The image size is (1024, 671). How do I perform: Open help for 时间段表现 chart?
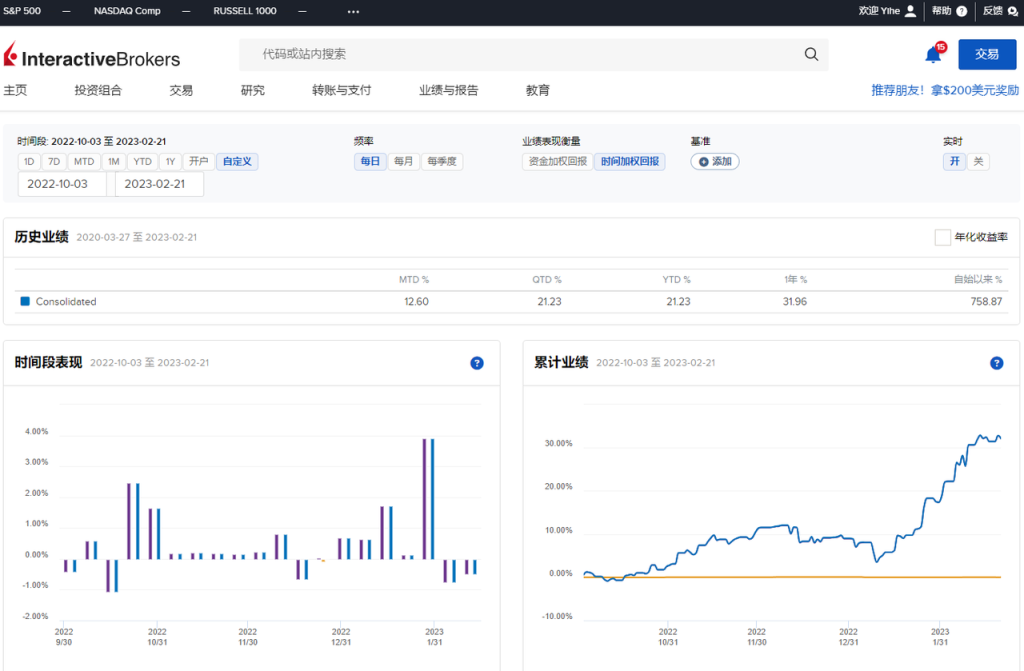[x=477, y=363]
